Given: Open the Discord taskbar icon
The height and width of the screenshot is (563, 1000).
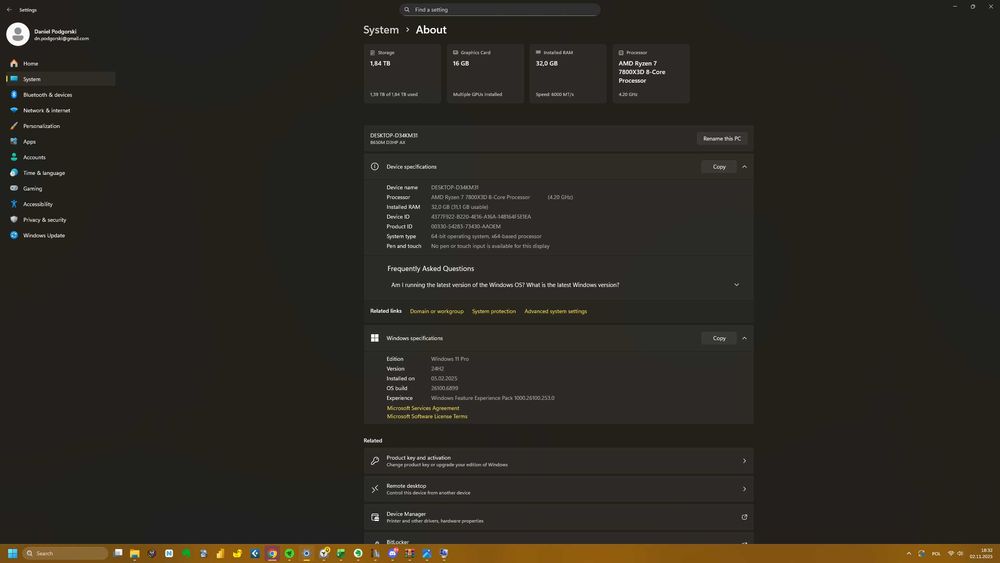Looking at the screenshot, I should (393, 553).
